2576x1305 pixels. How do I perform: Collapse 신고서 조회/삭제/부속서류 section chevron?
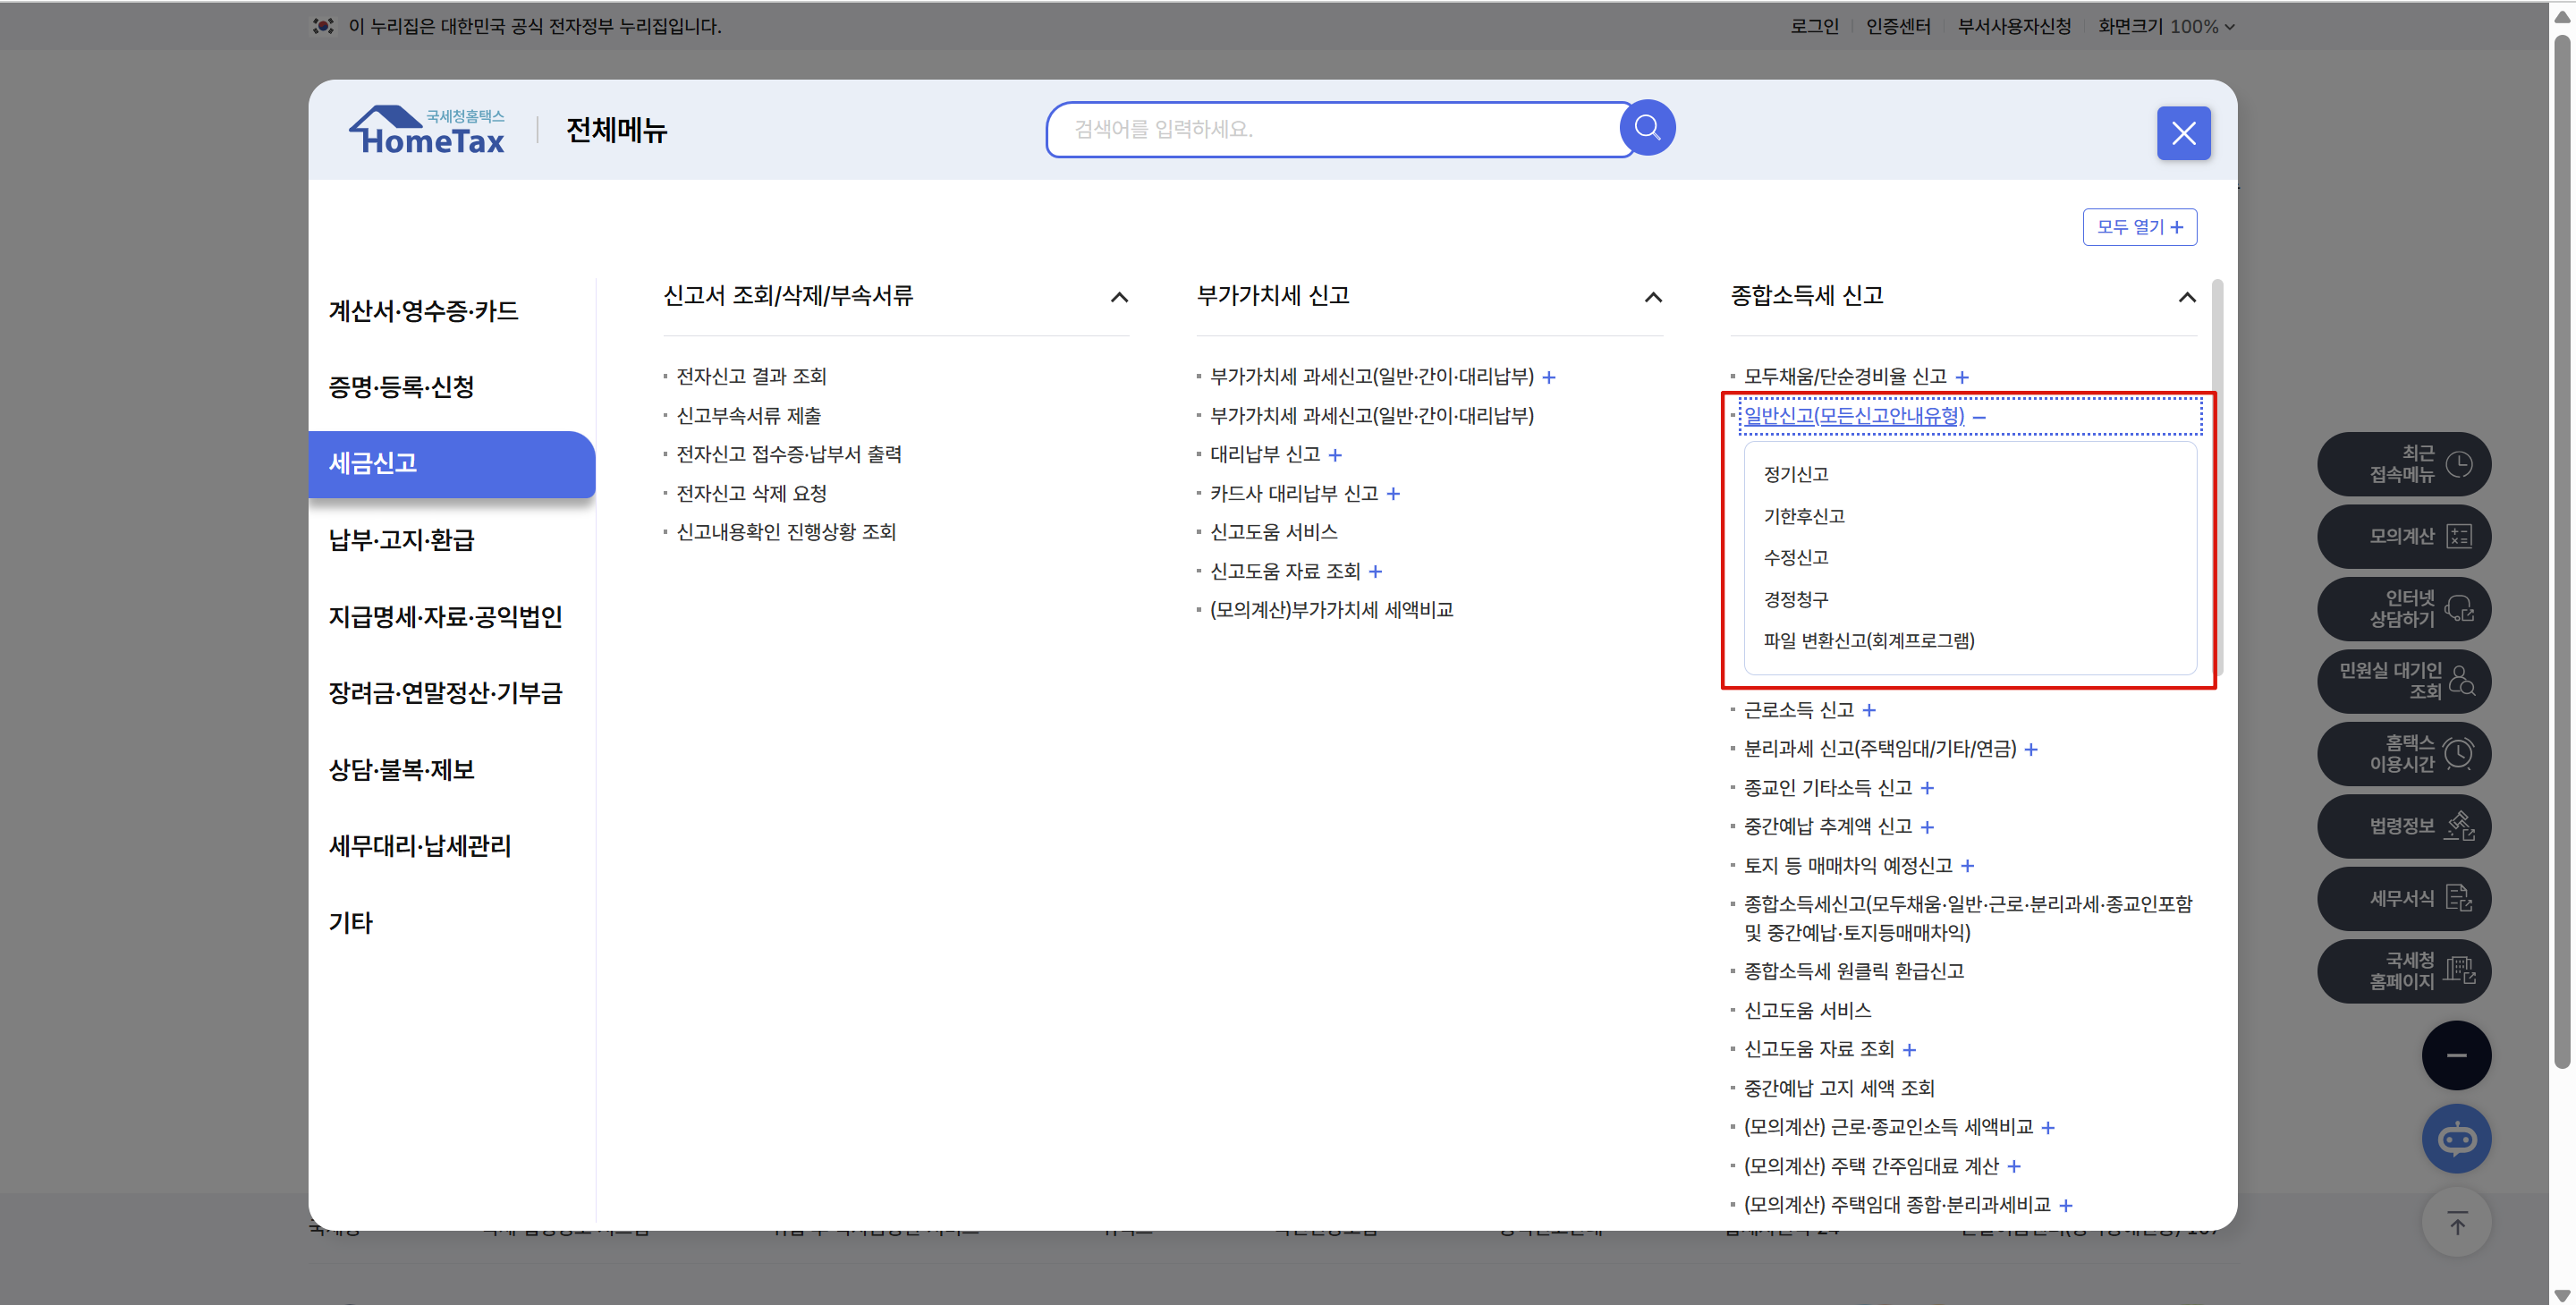[1119, 297]
